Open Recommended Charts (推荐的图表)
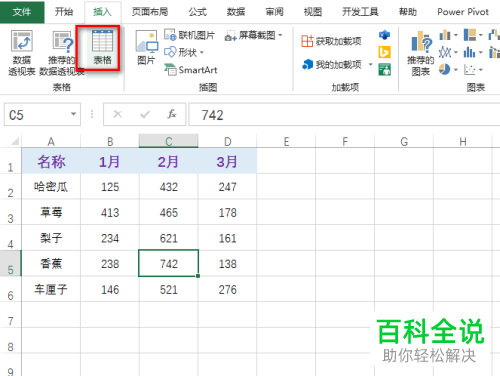 click(x=421, y=53)
